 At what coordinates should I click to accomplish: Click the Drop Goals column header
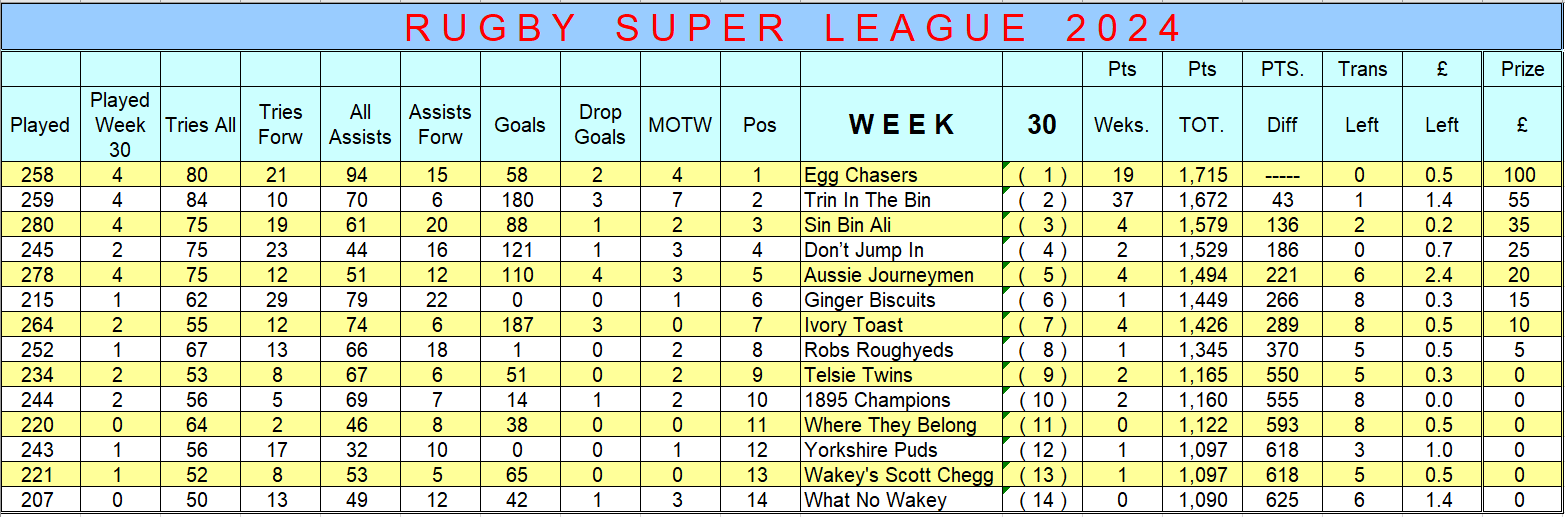[x=600, y=125]
